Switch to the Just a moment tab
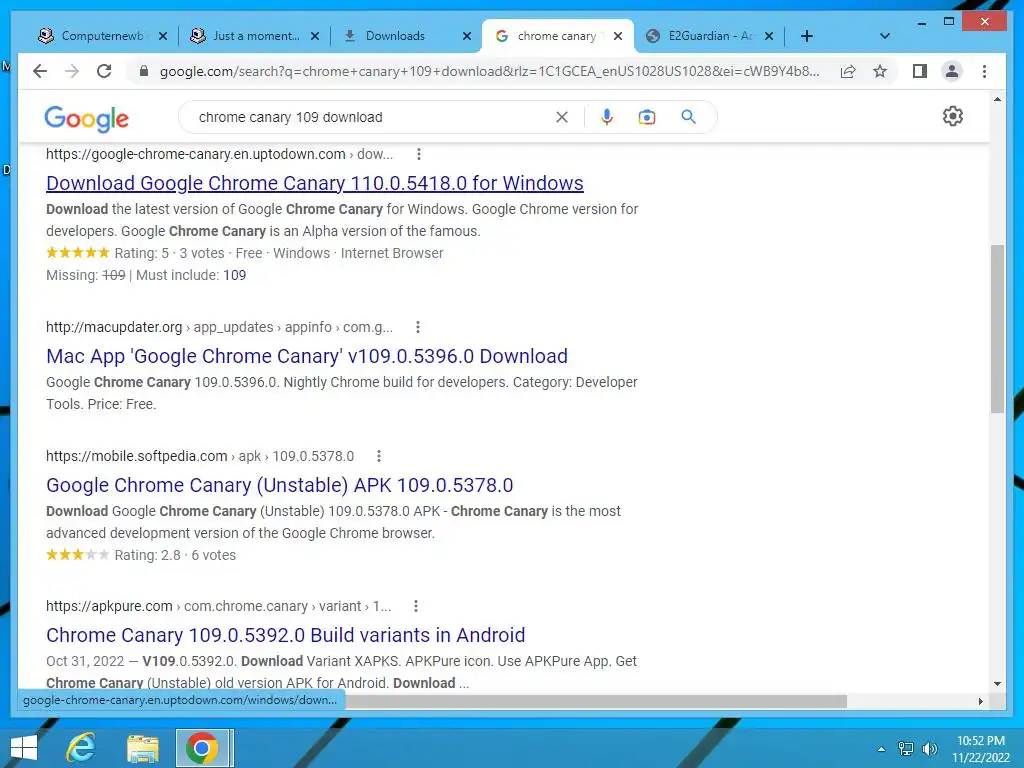 (255, 36)
